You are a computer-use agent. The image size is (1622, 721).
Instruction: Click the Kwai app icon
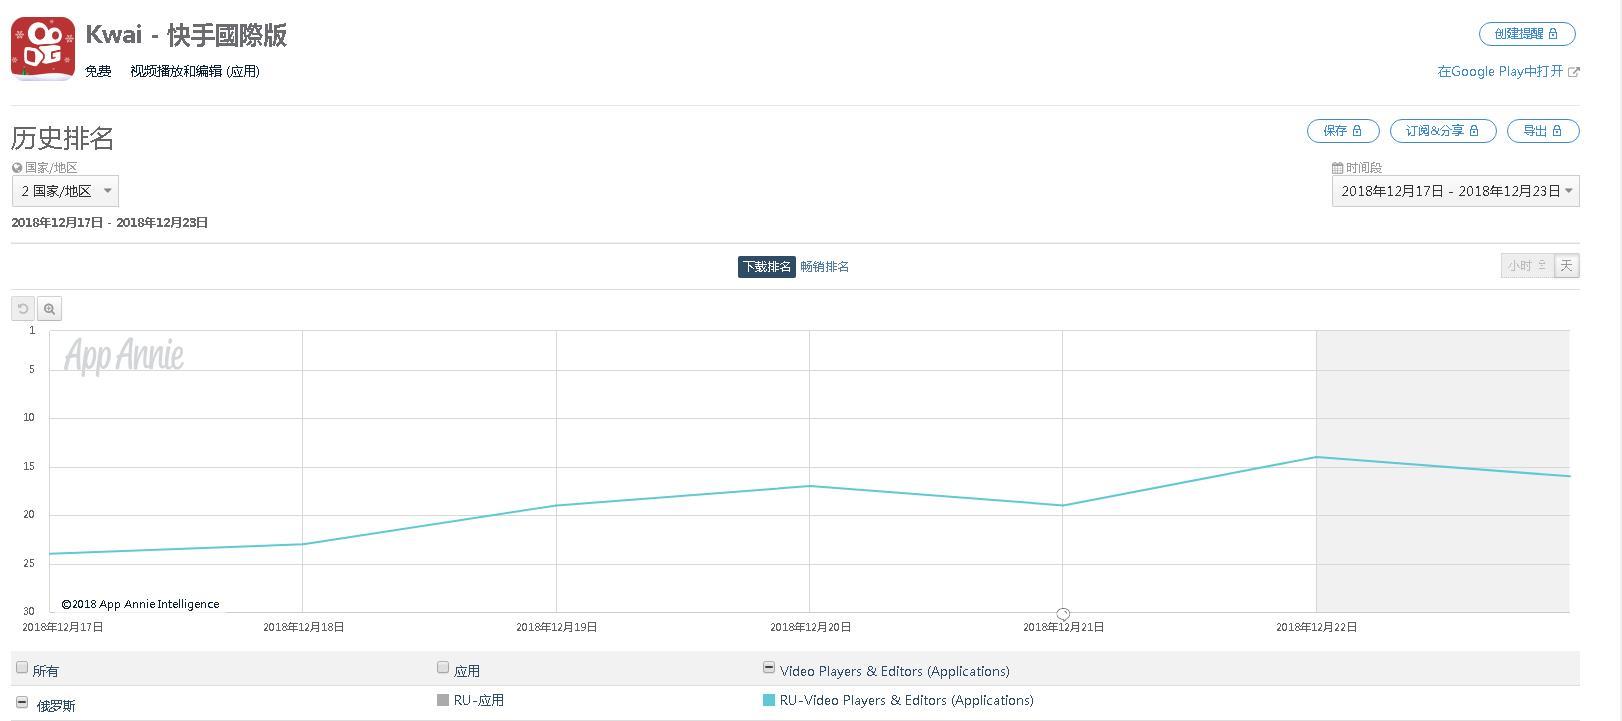click(42, 48)
